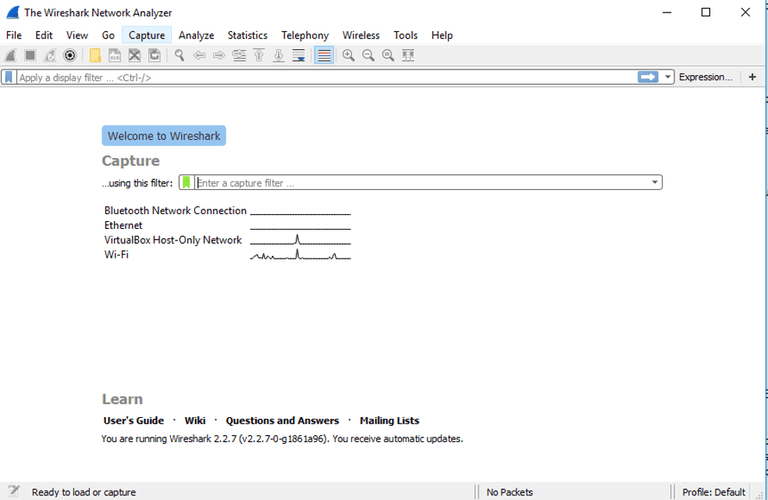Open Questions and Answers link

click(x=282, y=421)
